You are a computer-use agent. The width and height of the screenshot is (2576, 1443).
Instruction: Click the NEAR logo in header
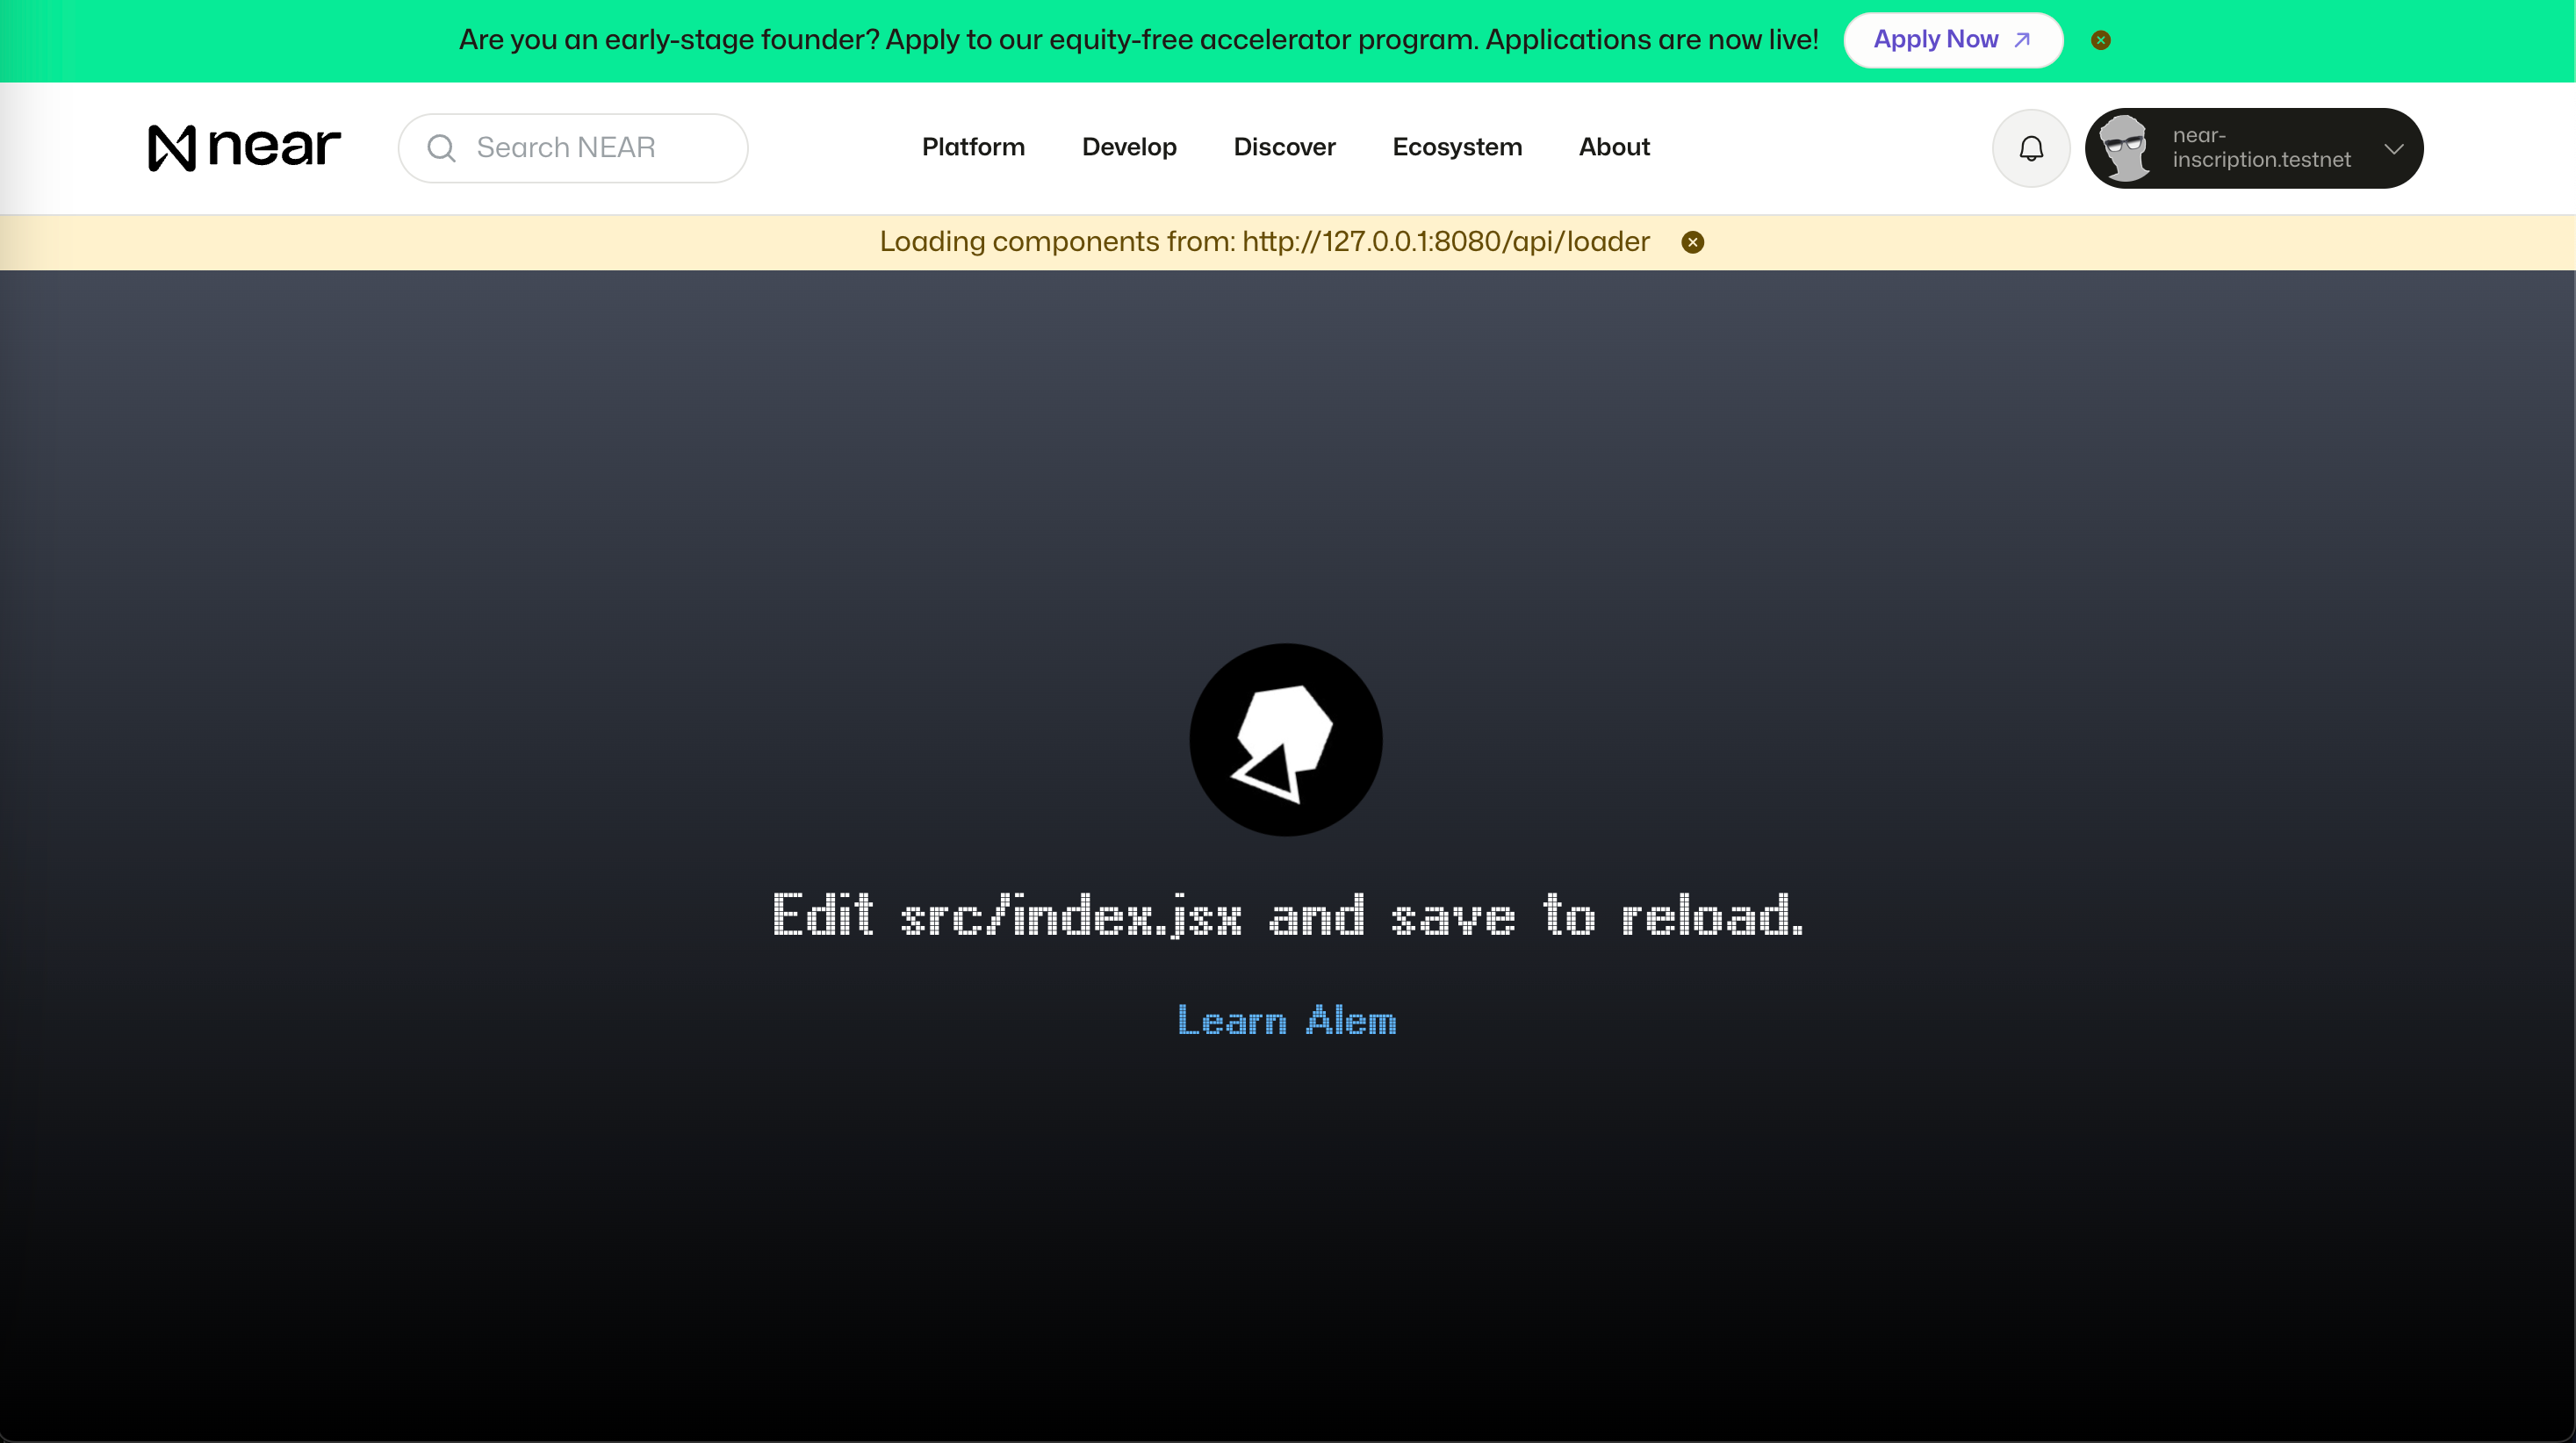(244, 148)
